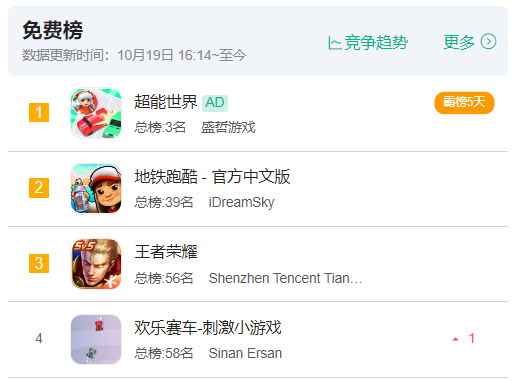Open the 王者荣耀 game icon
Image resolution: width=522 pixels, height=380 pixels.
click(96, 264)
